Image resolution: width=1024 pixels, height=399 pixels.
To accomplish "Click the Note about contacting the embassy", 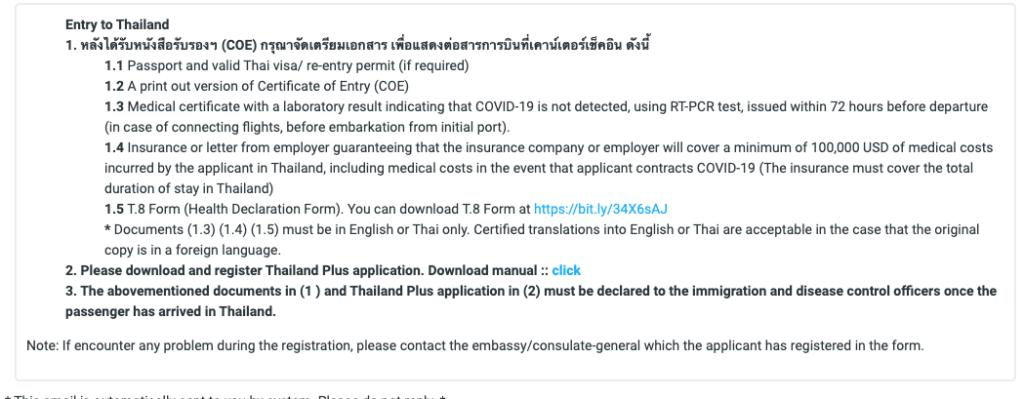I will [475, 345].
